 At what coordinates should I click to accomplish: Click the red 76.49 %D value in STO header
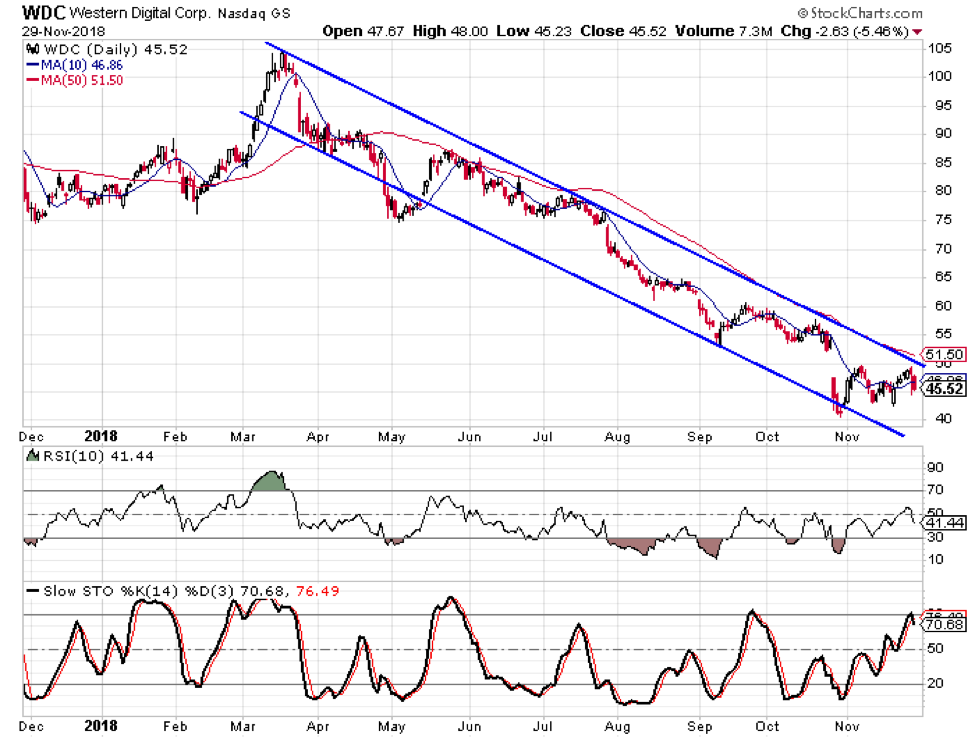click(317, 591)
